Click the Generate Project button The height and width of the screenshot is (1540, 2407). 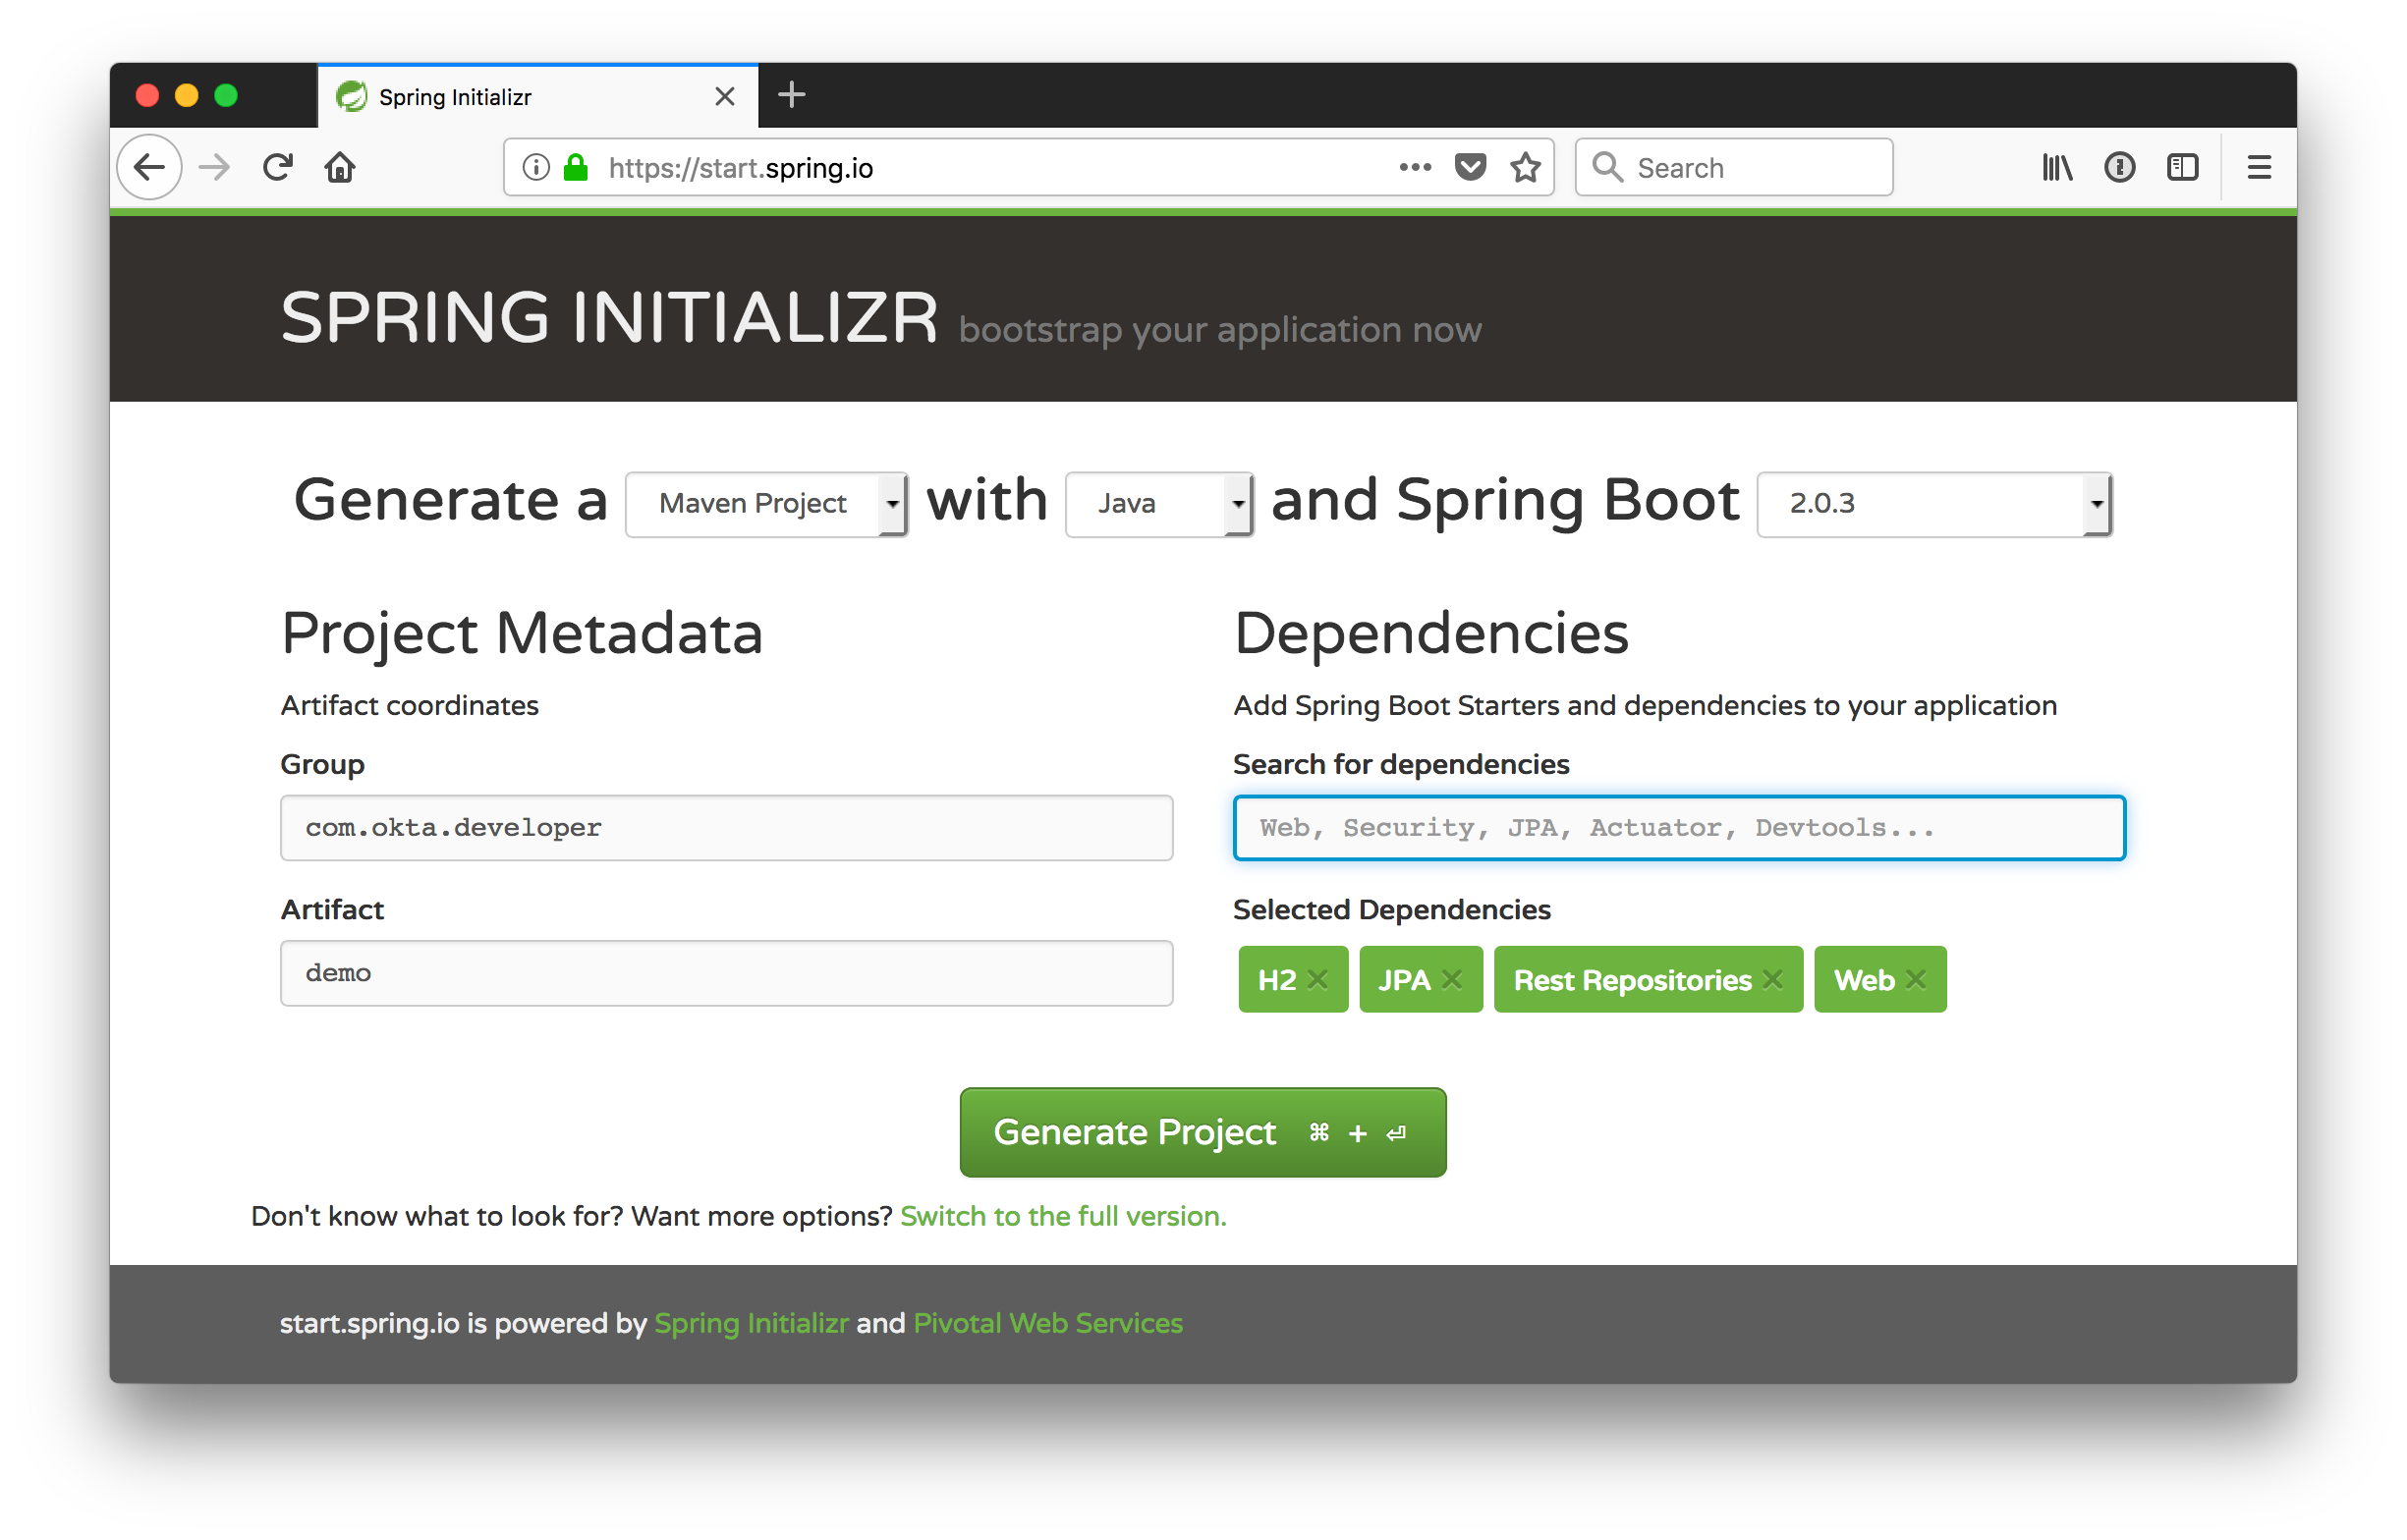click(x=1202, y=1132)
